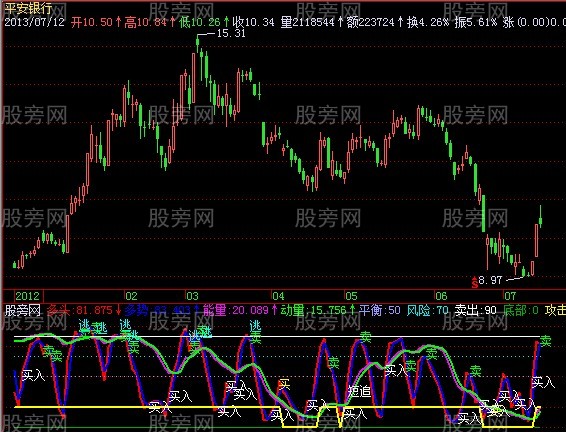Click the 动量:15.756 indicator value
The height and width of the screenshot is (432, 566).
[314, 310]
